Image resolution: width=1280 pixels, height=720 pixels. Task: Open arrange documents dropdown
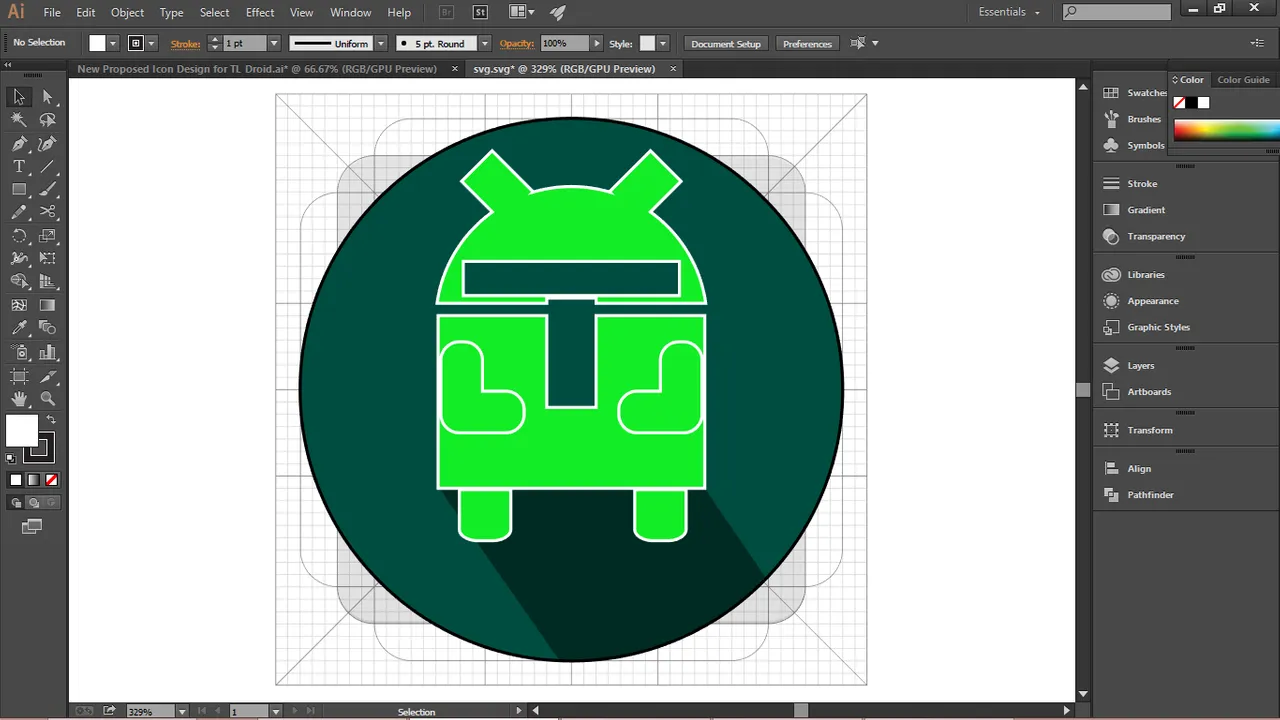pos(521,12)
